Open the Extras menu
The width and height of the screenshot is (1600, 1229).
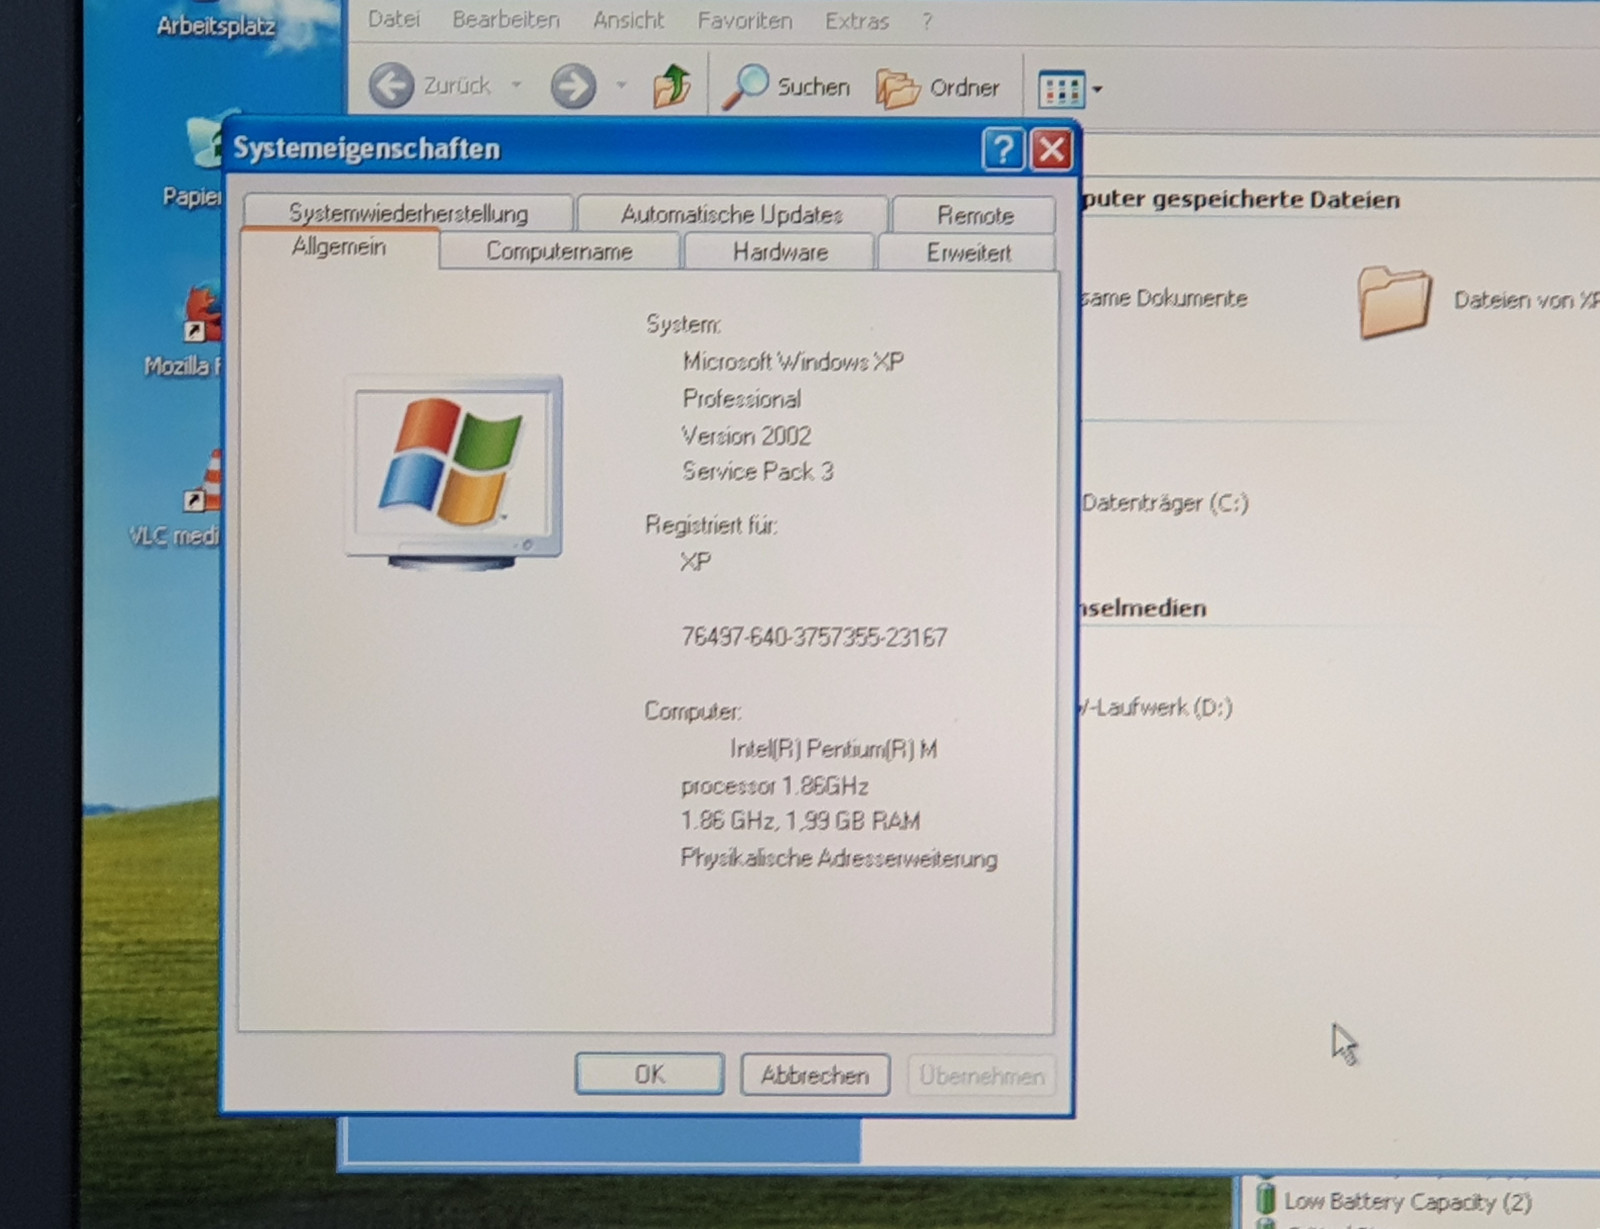pyautogui.click(x=856, y=21)
